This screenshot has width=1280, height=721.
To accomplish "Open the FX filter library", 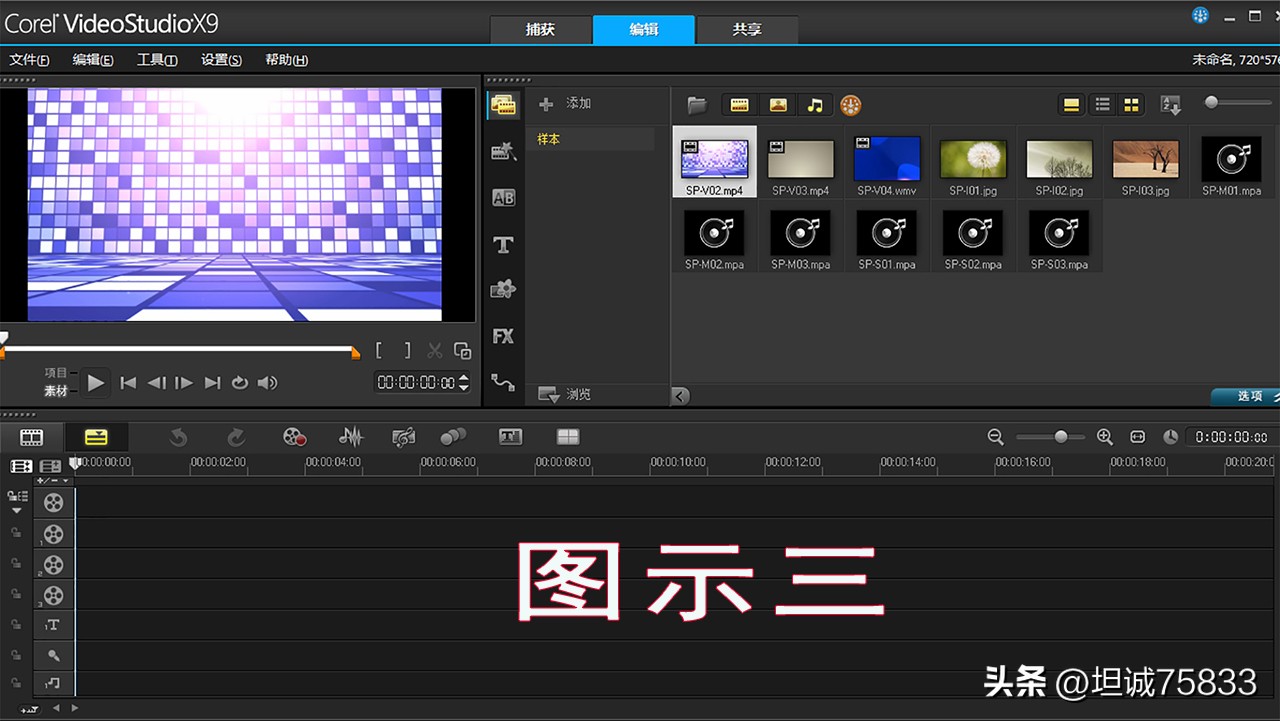I will [x=503, y=336].
